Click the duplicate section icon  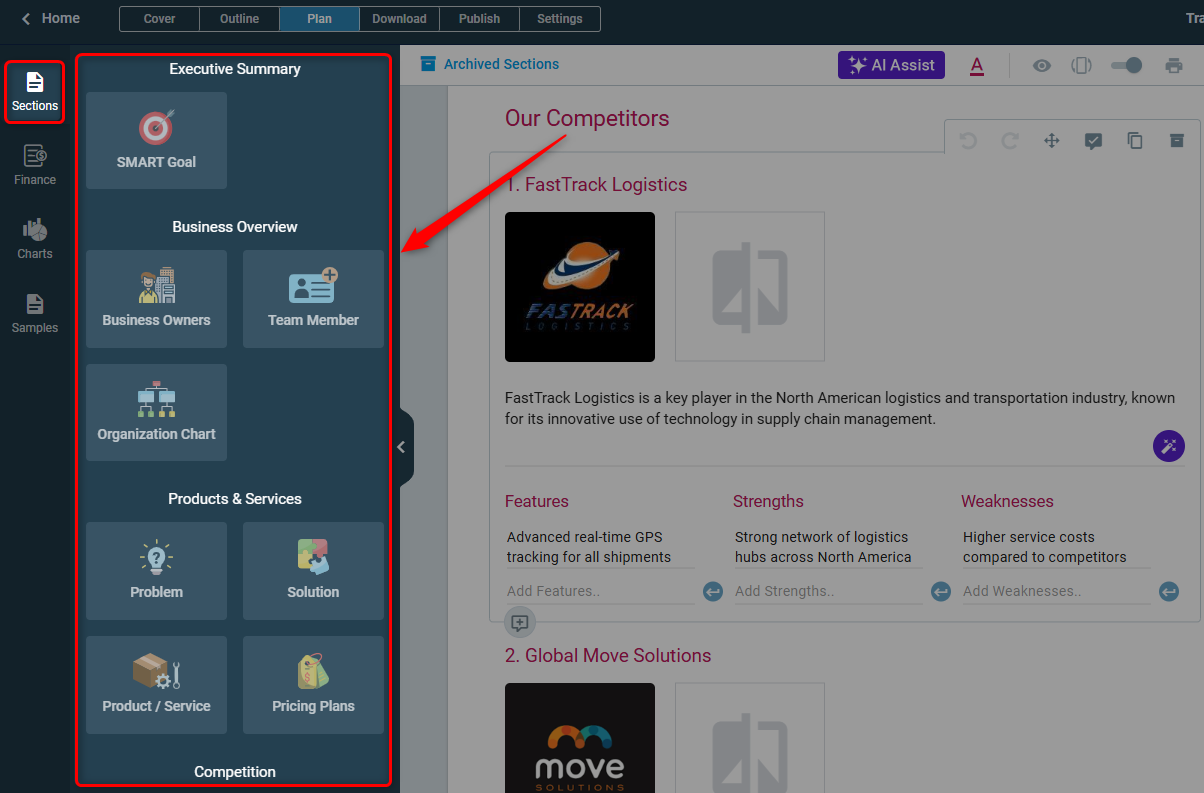1135,141
